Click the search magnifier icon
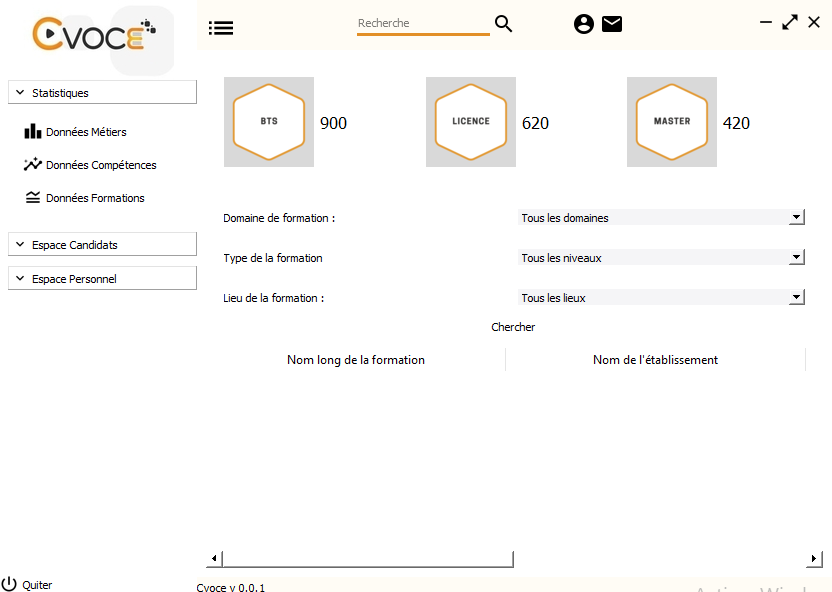 pos(503,23)
